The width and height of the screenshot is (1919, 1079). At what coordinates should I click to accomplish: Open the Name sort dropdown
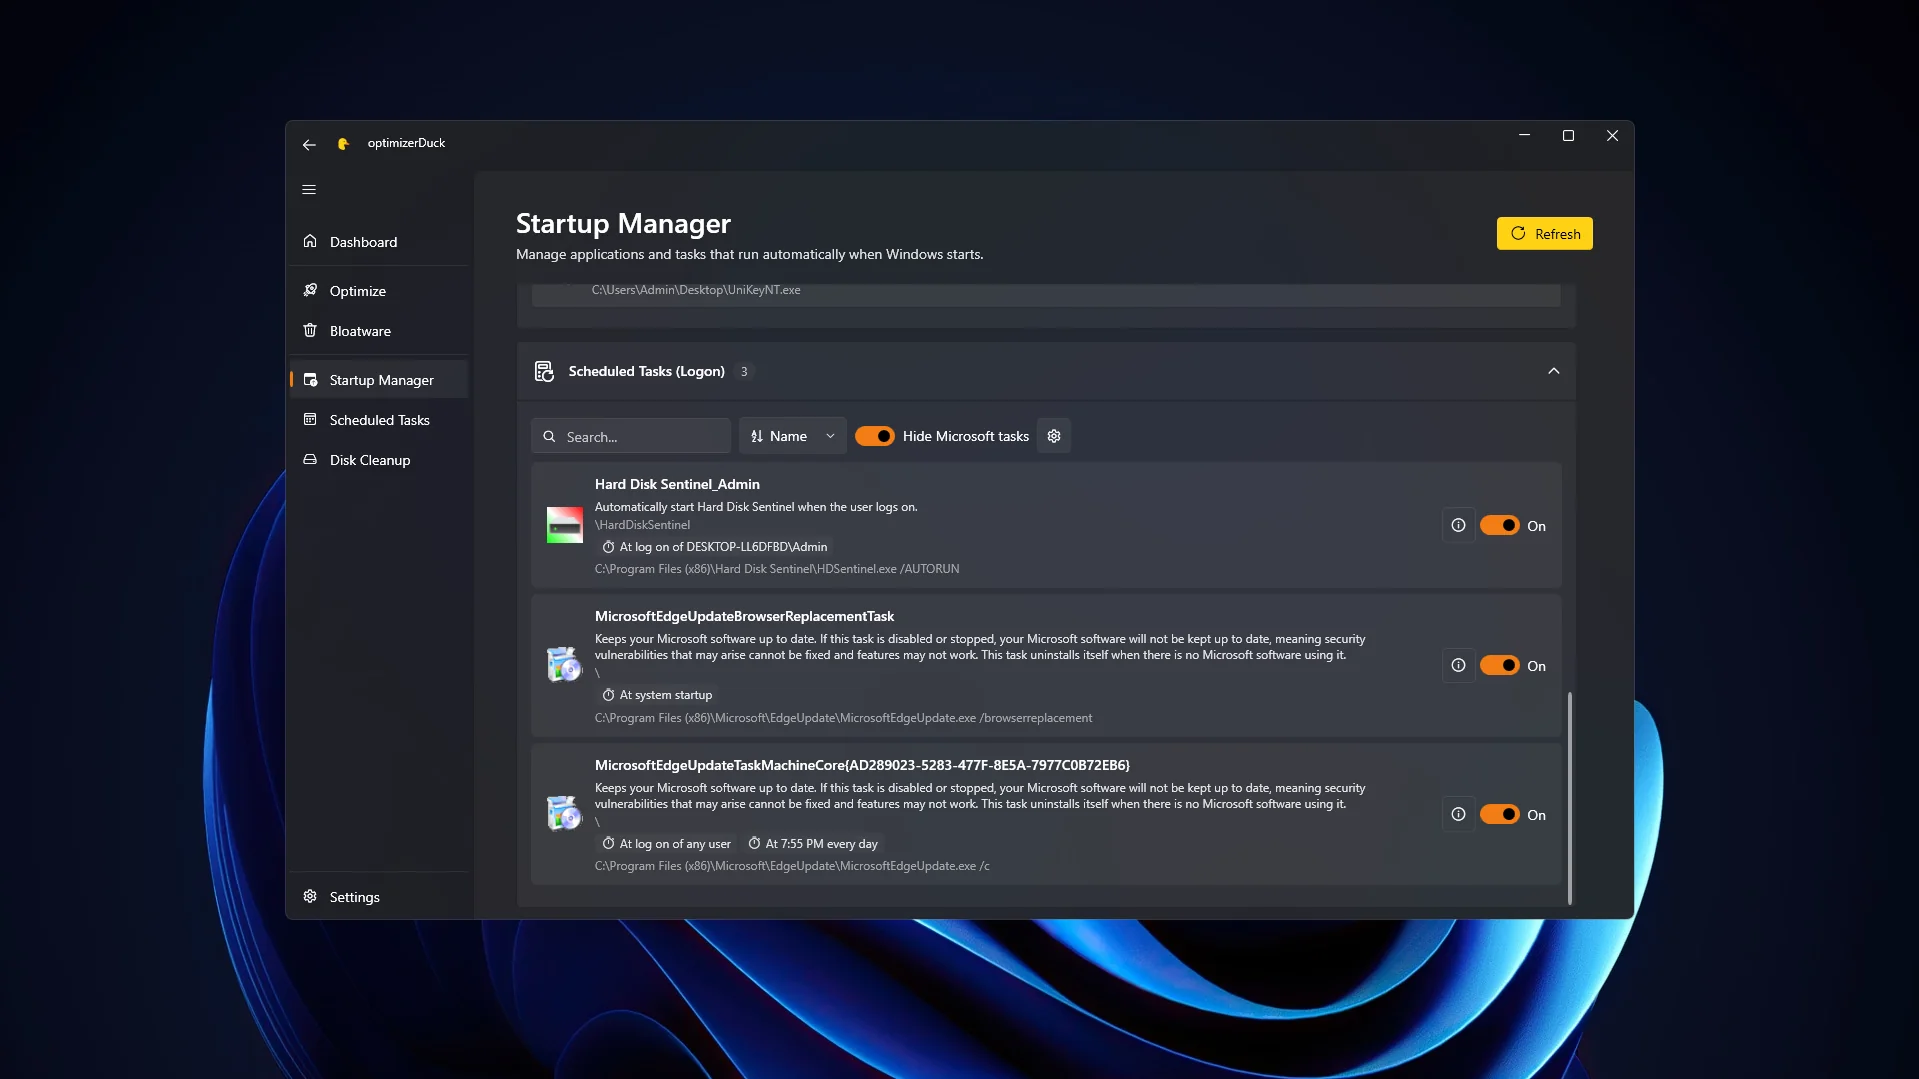pyautogui.click(x=792, y=436)
